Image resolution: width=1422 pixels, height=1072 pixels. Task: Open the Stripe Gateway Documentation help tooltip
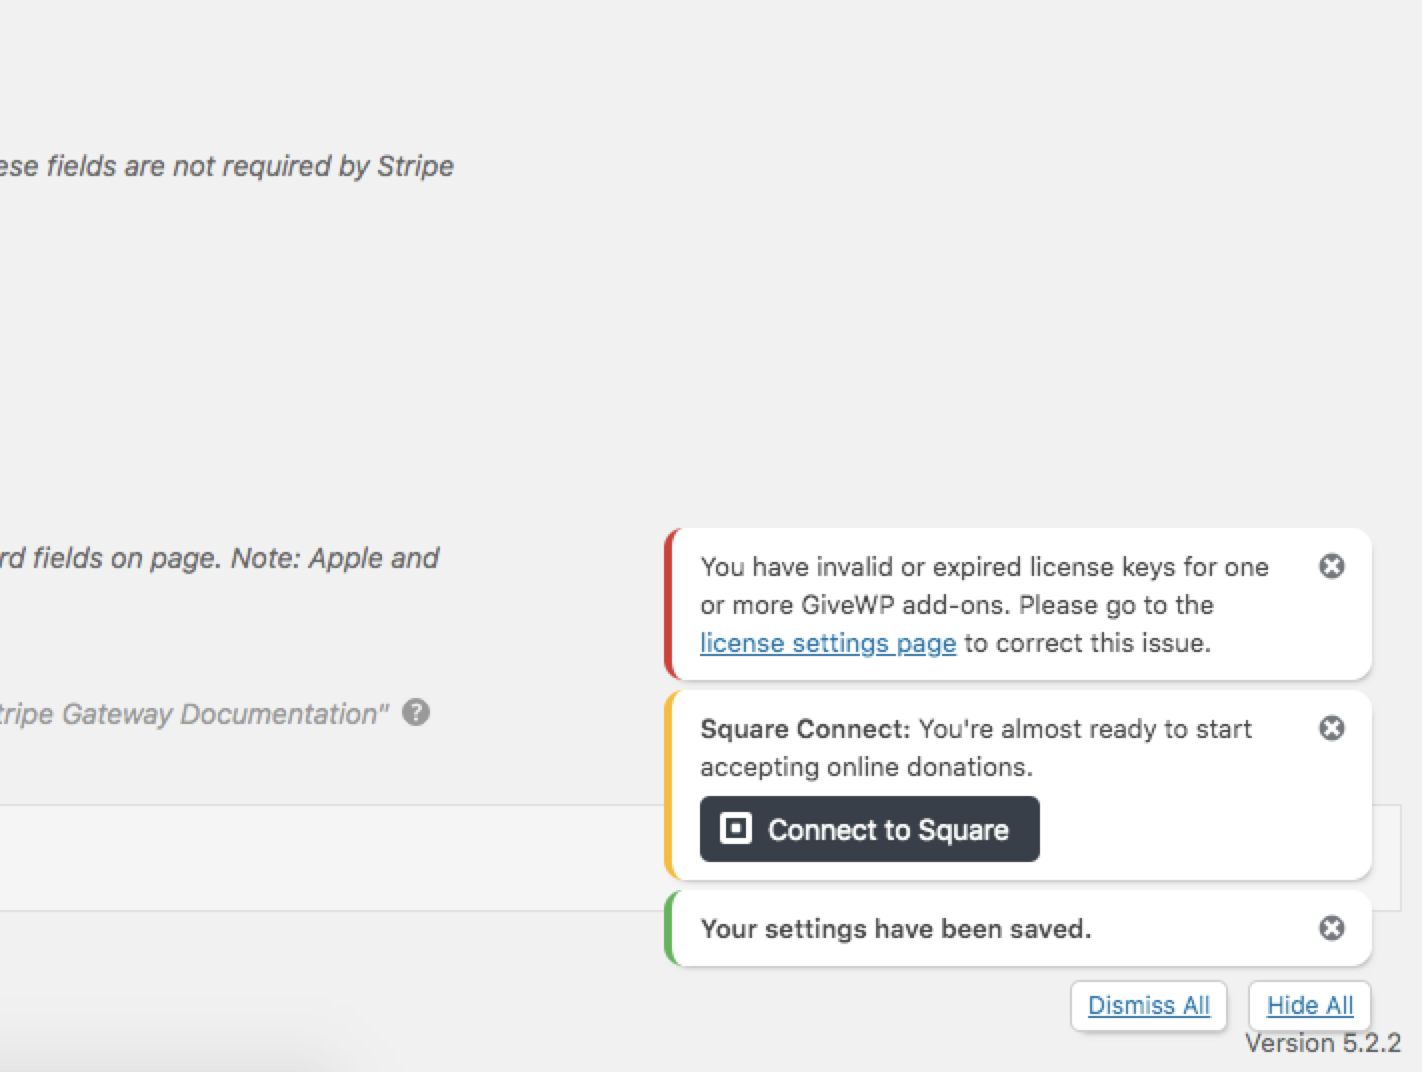pyautogui.click(x=417, y=712)
